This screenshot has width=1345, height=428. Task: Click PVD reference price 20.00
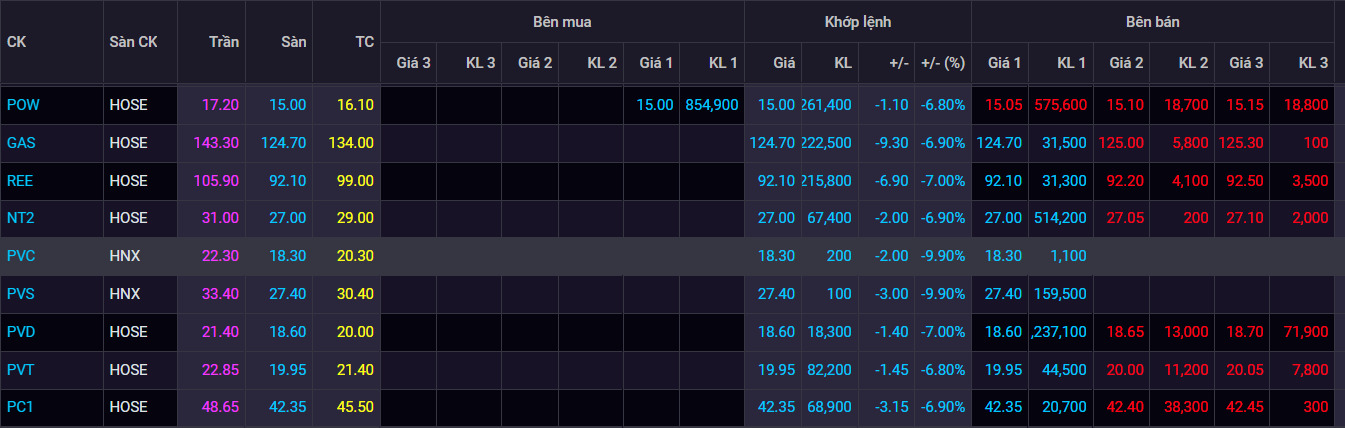click(x=355, y=332)
